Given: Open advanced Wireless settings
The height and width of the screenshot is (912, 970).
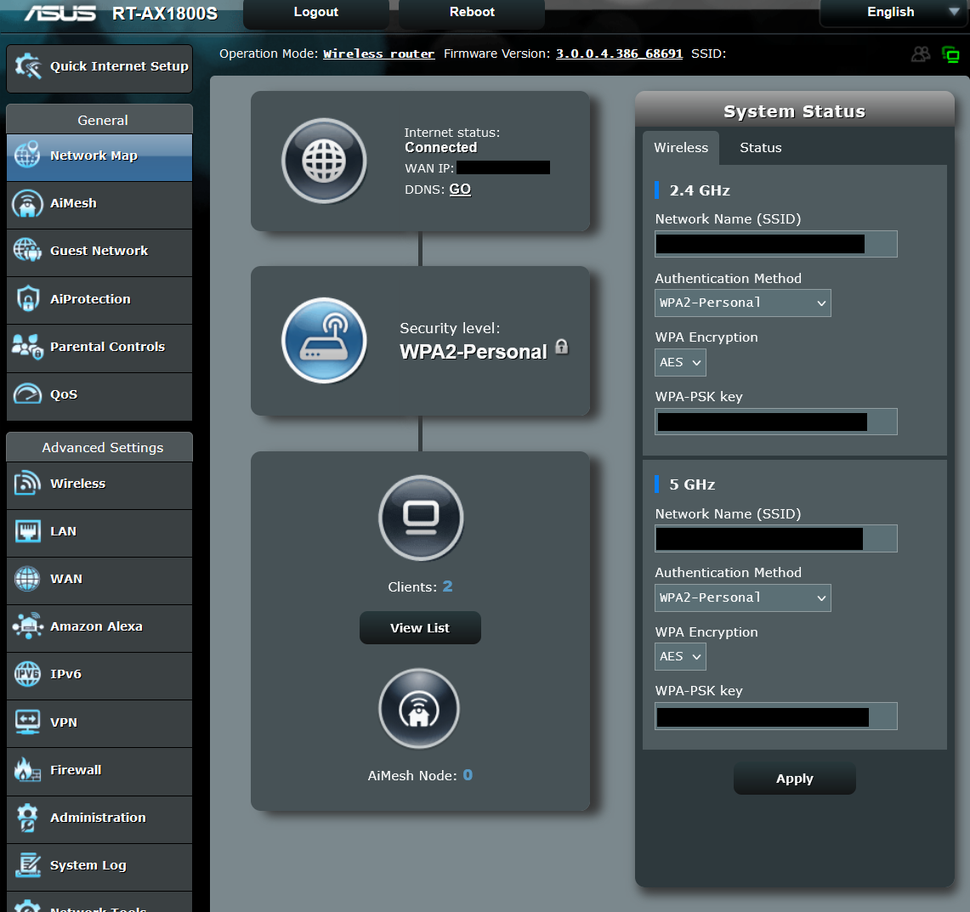Looking at the screenshot, I should click(99, 485).
